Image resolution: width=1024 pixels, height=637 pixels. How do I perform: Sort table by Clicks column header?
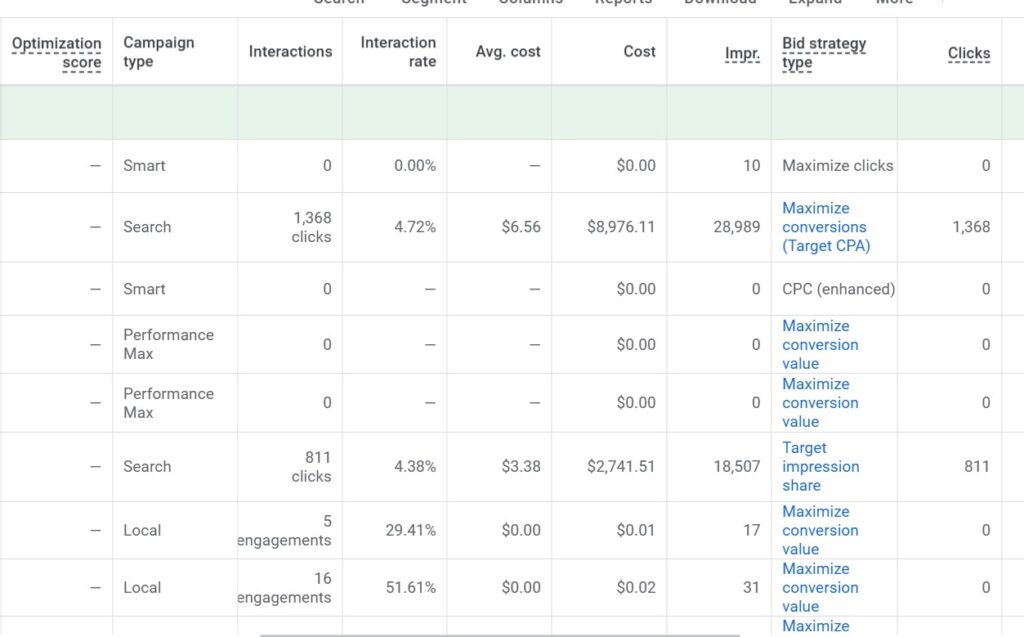click(x=969, y=54)
